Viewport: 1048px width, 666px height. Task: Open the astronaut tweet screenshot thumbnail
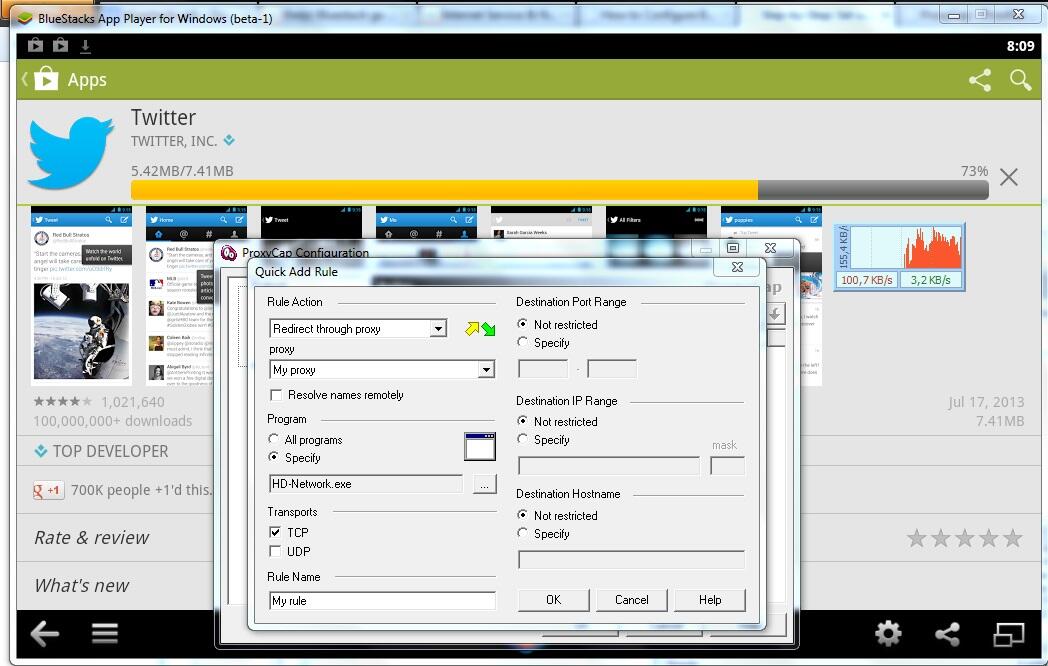coord(81,296)
